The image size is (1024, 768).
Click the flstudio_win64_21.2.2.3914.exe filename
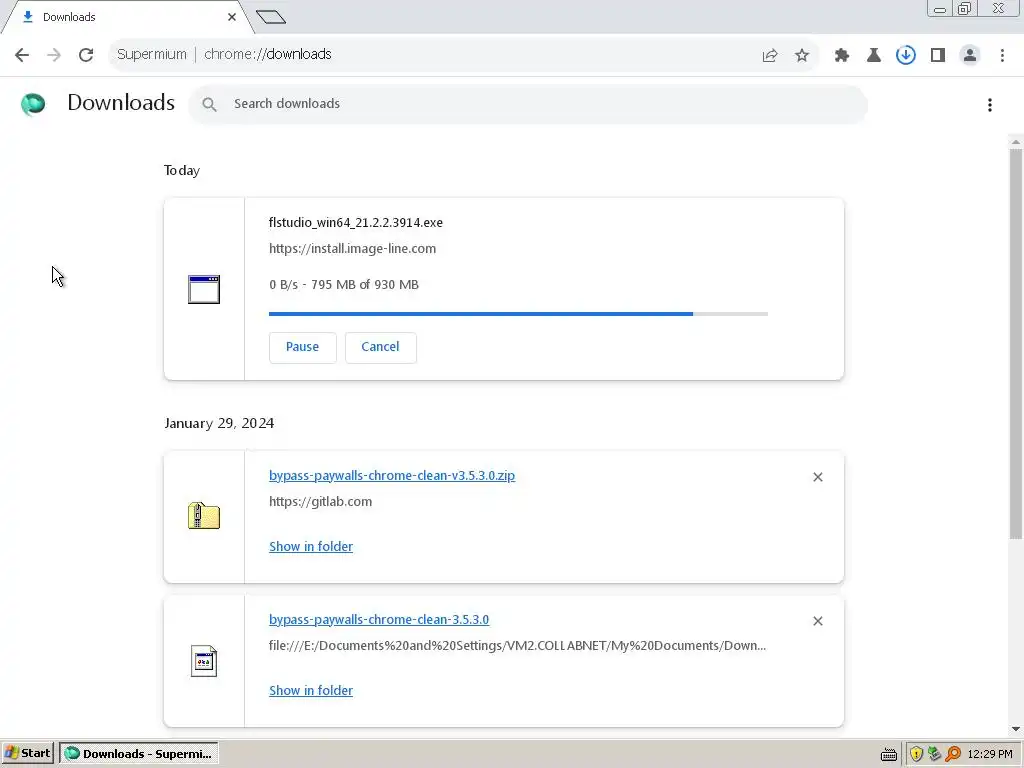pyautogui.click(x=355, y=223)
